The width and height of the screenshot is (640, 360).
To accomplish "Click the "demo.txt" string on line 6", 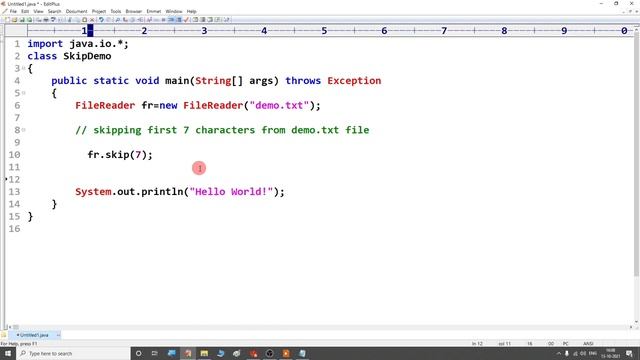I will (x=280, y=105).
